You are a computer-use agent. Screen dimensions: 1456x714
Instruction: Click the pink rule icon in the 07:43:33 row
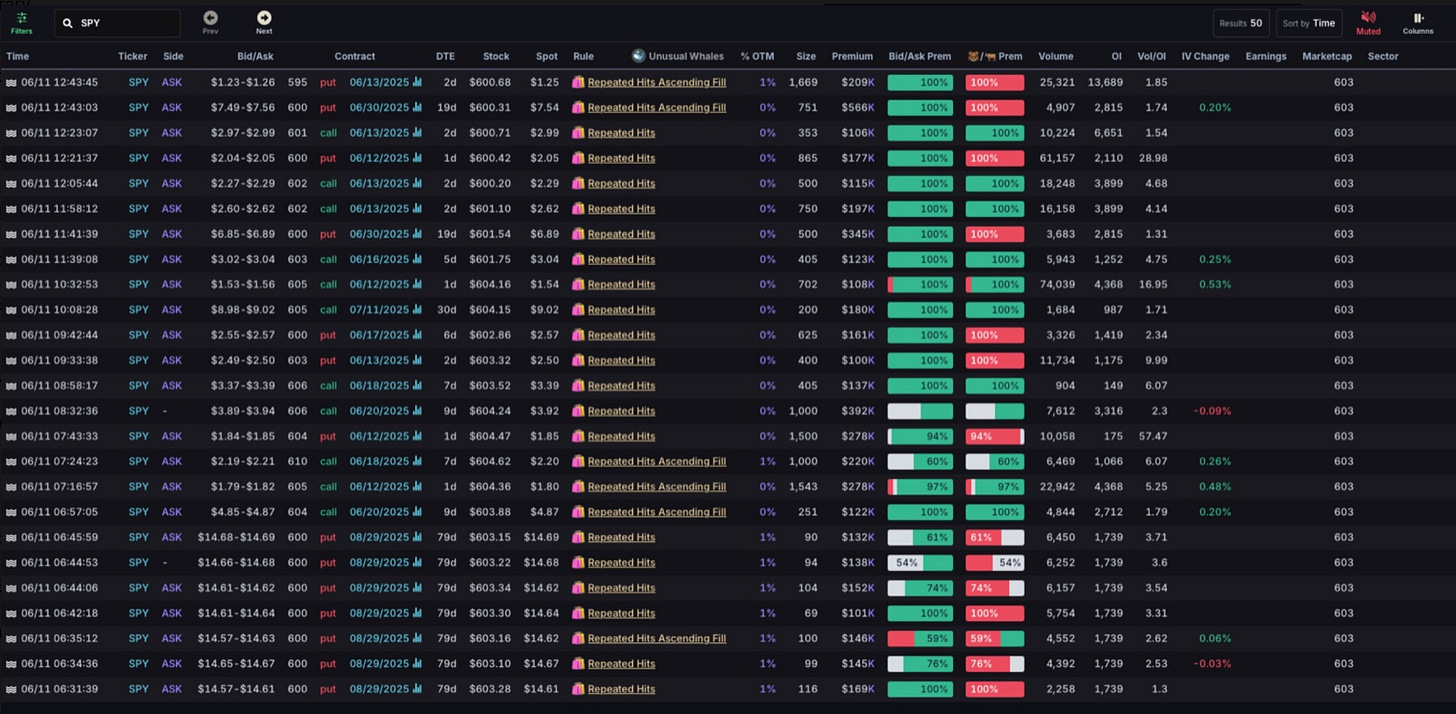pos(578,436)
